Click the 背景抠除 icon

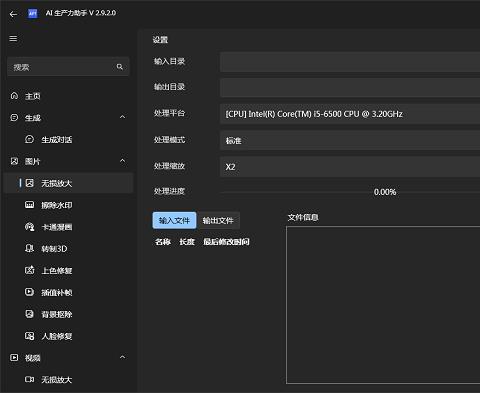[x=29, y=314]
